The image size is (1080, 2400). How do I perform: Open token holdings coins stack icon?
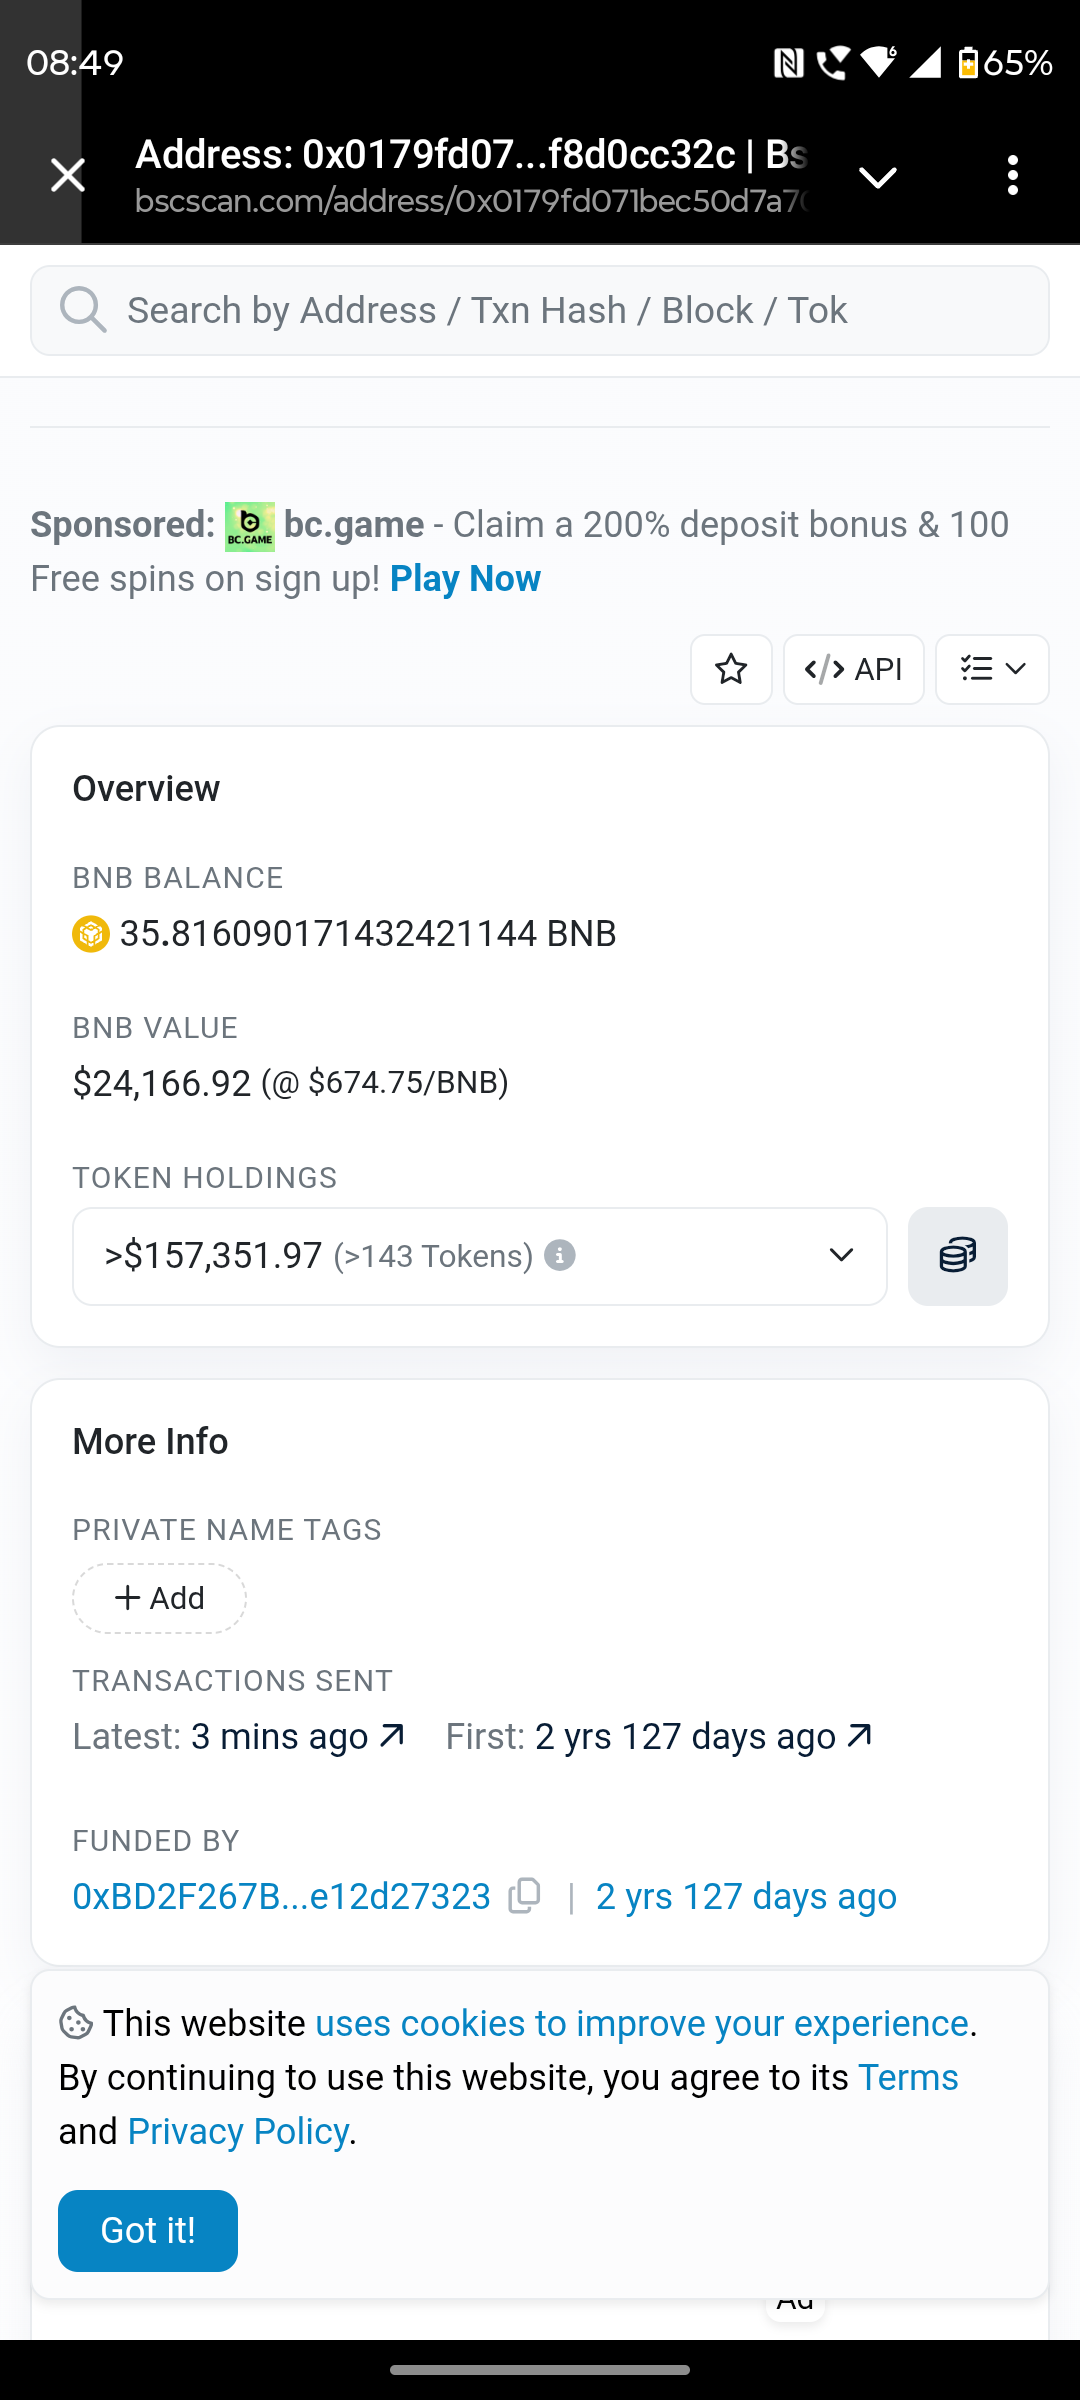957,1256
